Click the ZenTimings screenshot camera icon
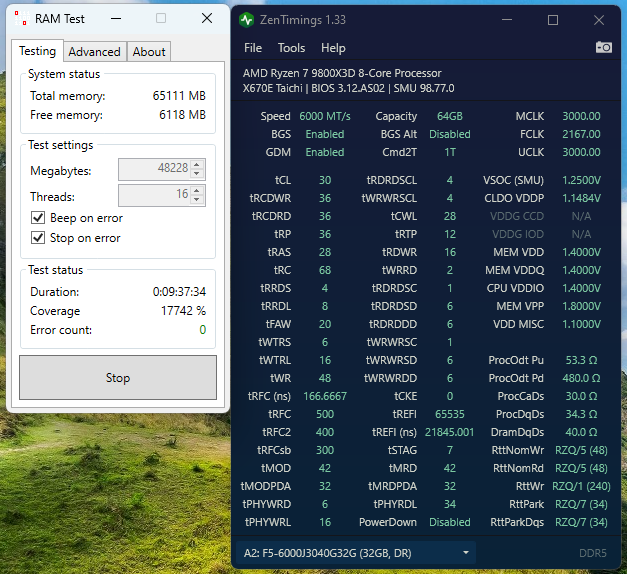Screen dimensions: 627x574 tap(604, 47)
